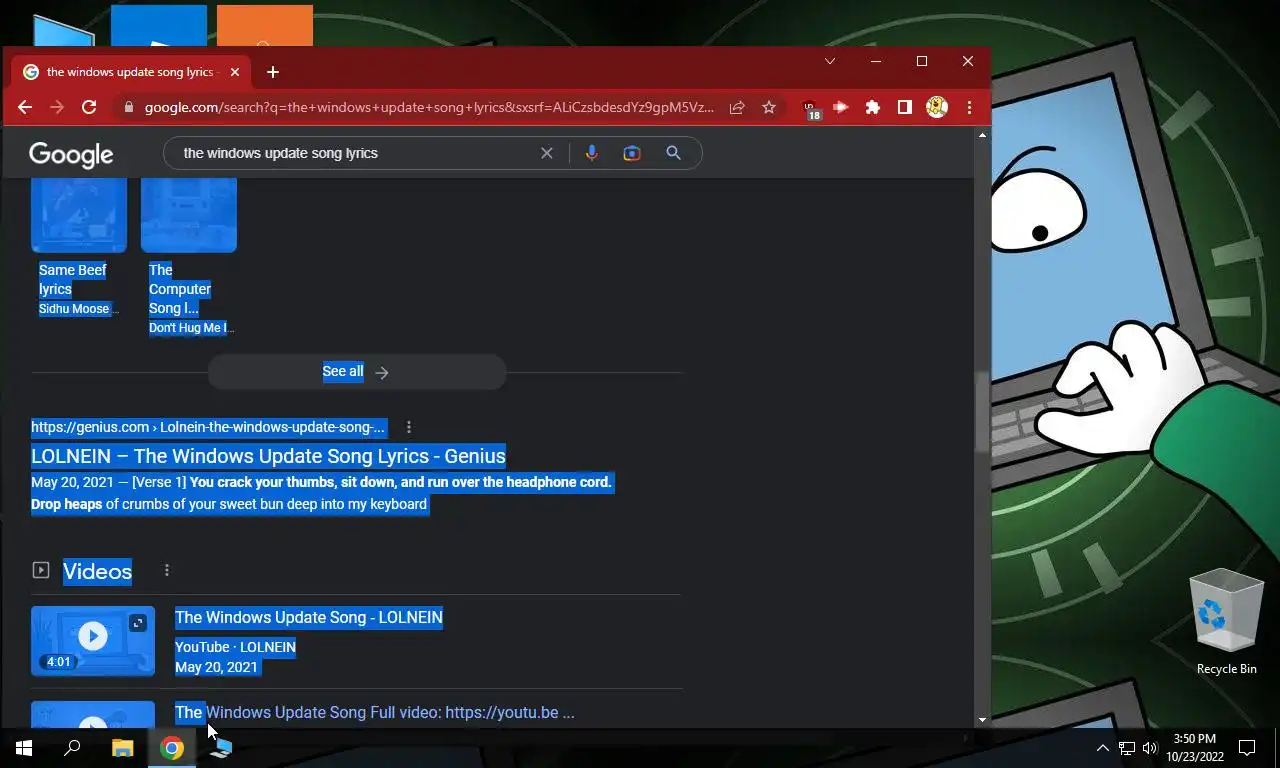
Task: Bookmark this tab with star icon
Action: click(769, 107)
